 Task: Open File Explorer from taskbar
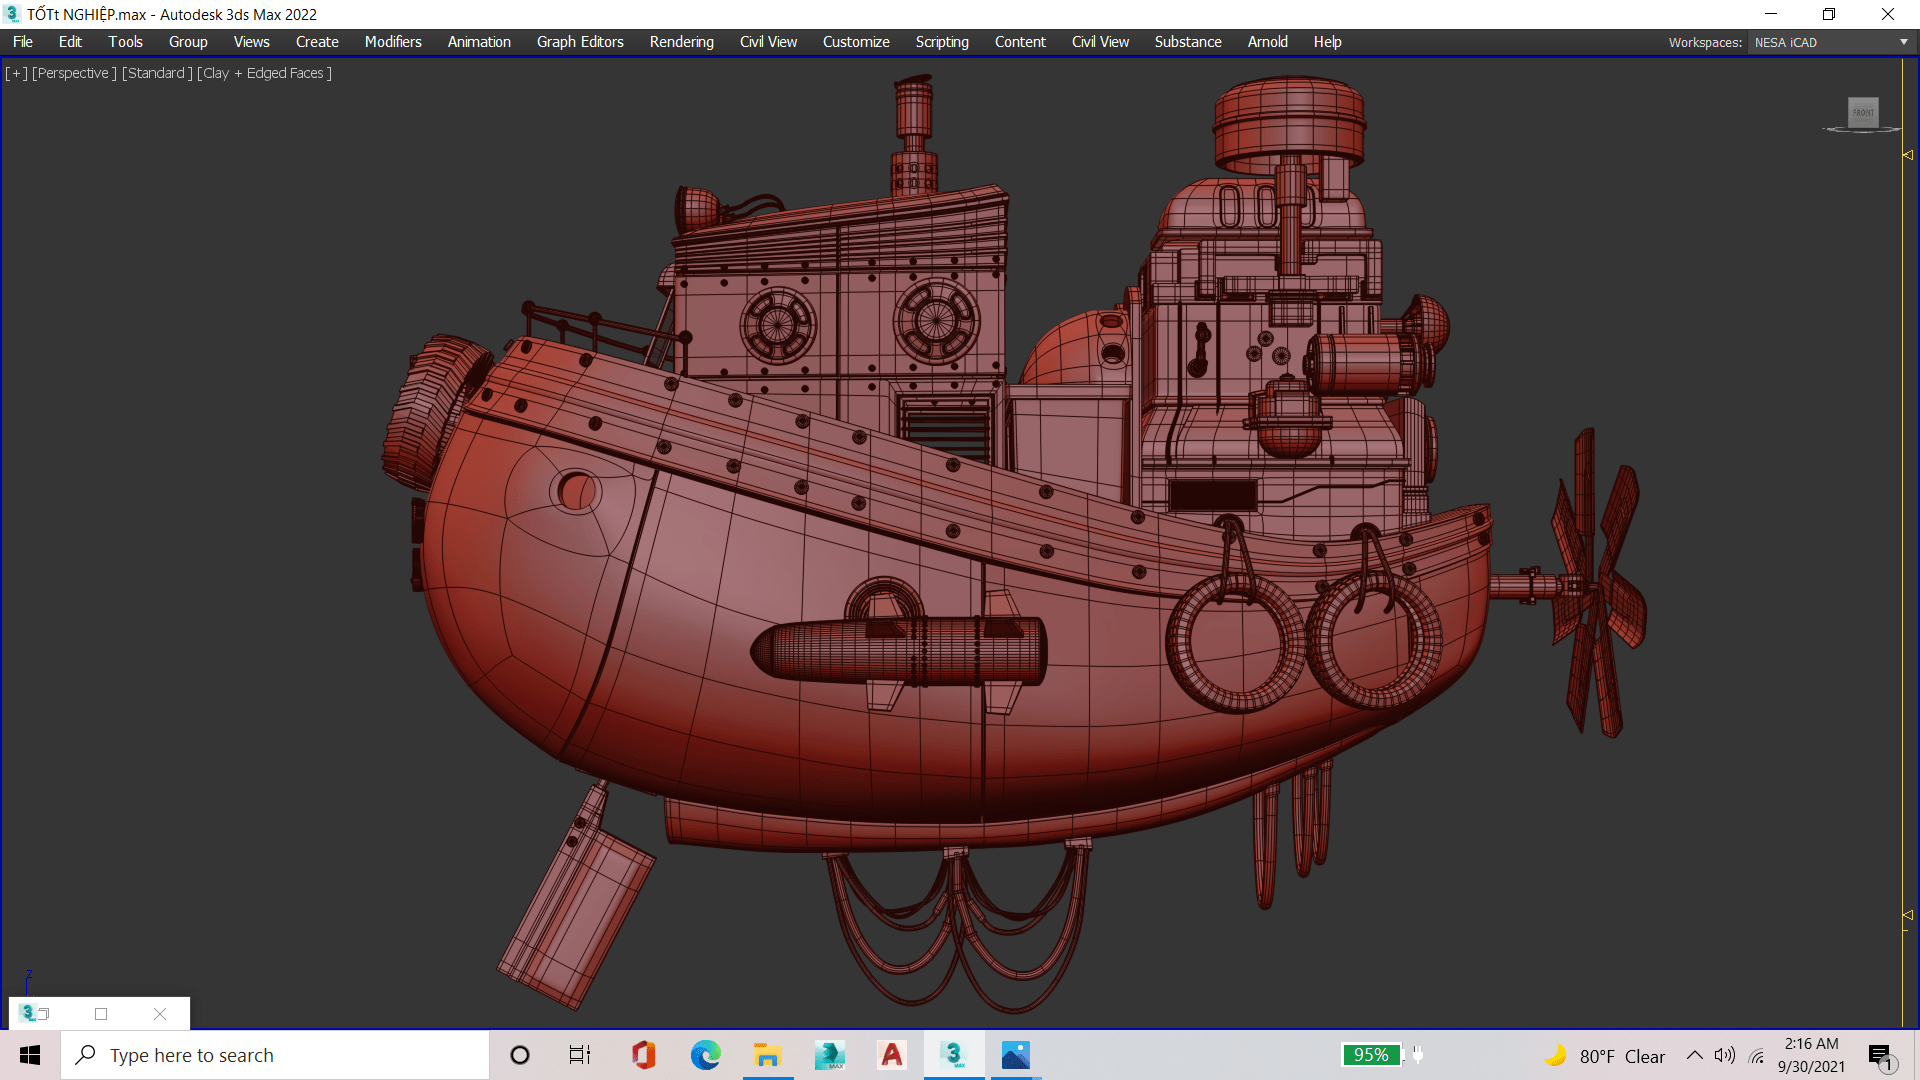pyautogui.click(x=767, y=1055)
